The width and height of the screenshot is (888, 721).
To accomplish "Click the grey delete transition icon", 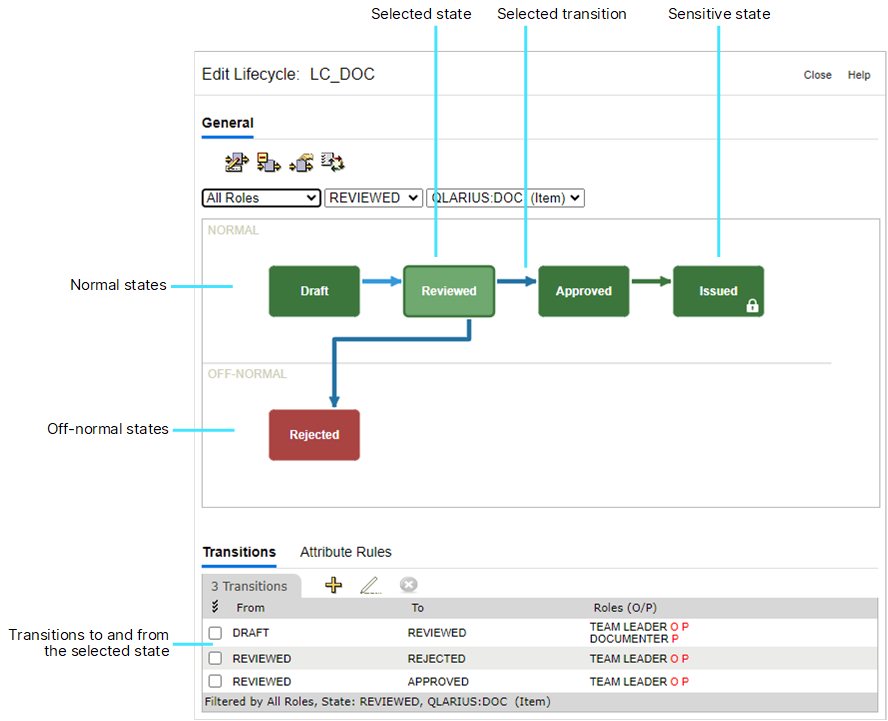I will (x=408, y=586).
